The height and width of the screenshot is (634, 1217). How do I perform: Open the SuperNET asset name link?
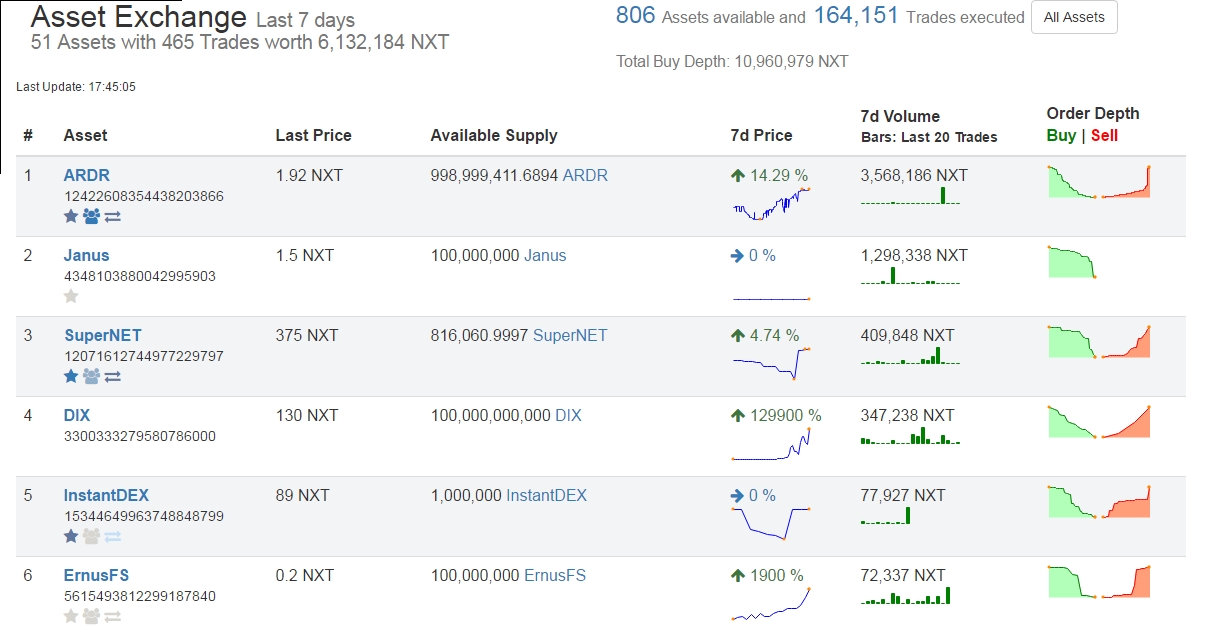[103, 335]
